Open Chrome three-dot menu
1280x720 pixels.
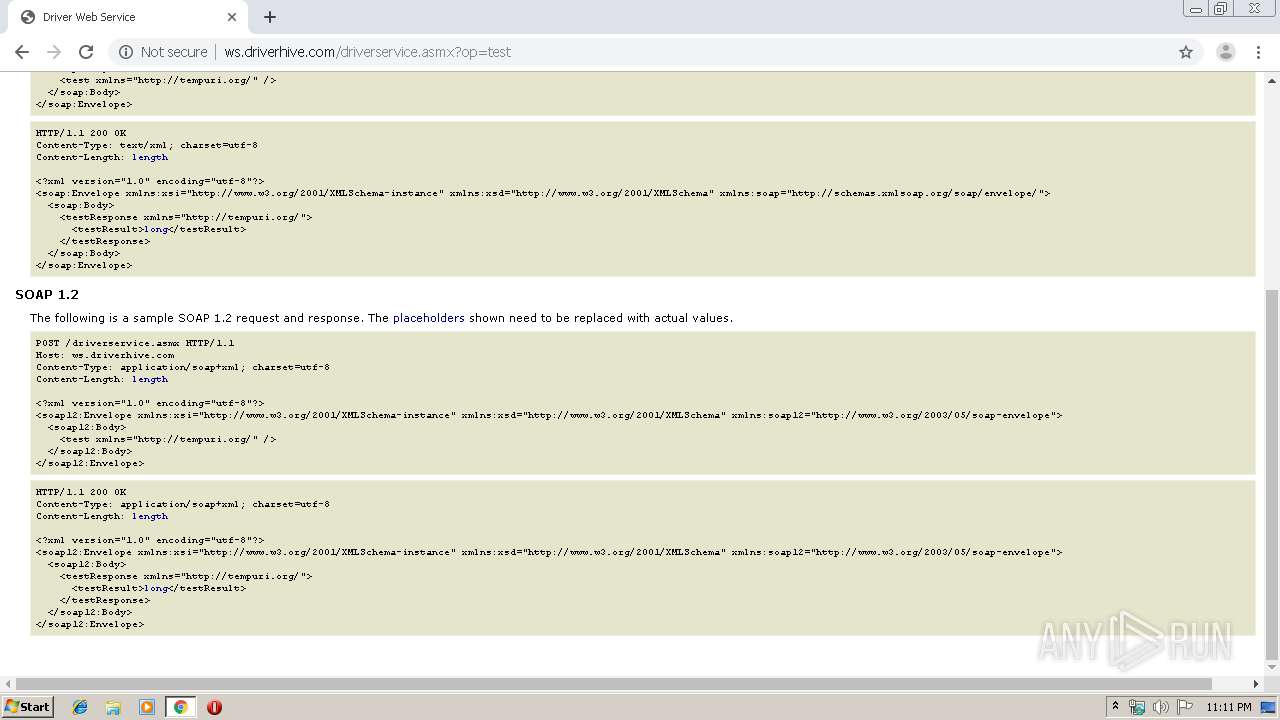pos(1260,52)
